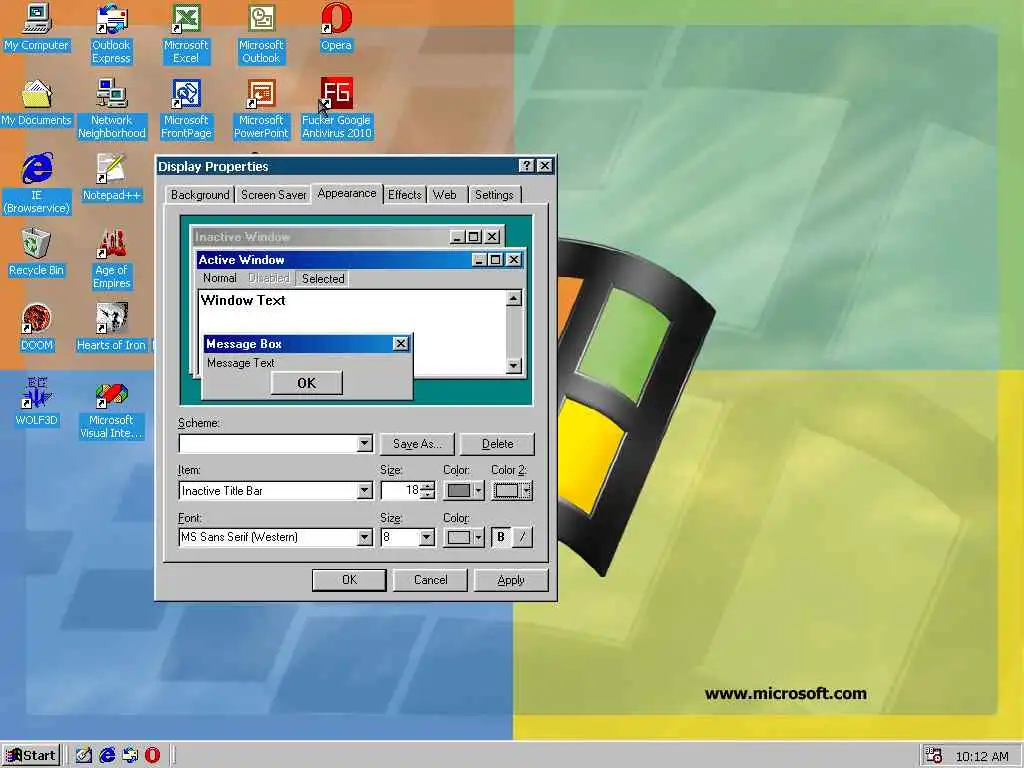The height and width of the screenshot is (768, 1024).
Task: Click the gray item Color swatch
Action: pyautogui.click(x=459, y=490)
